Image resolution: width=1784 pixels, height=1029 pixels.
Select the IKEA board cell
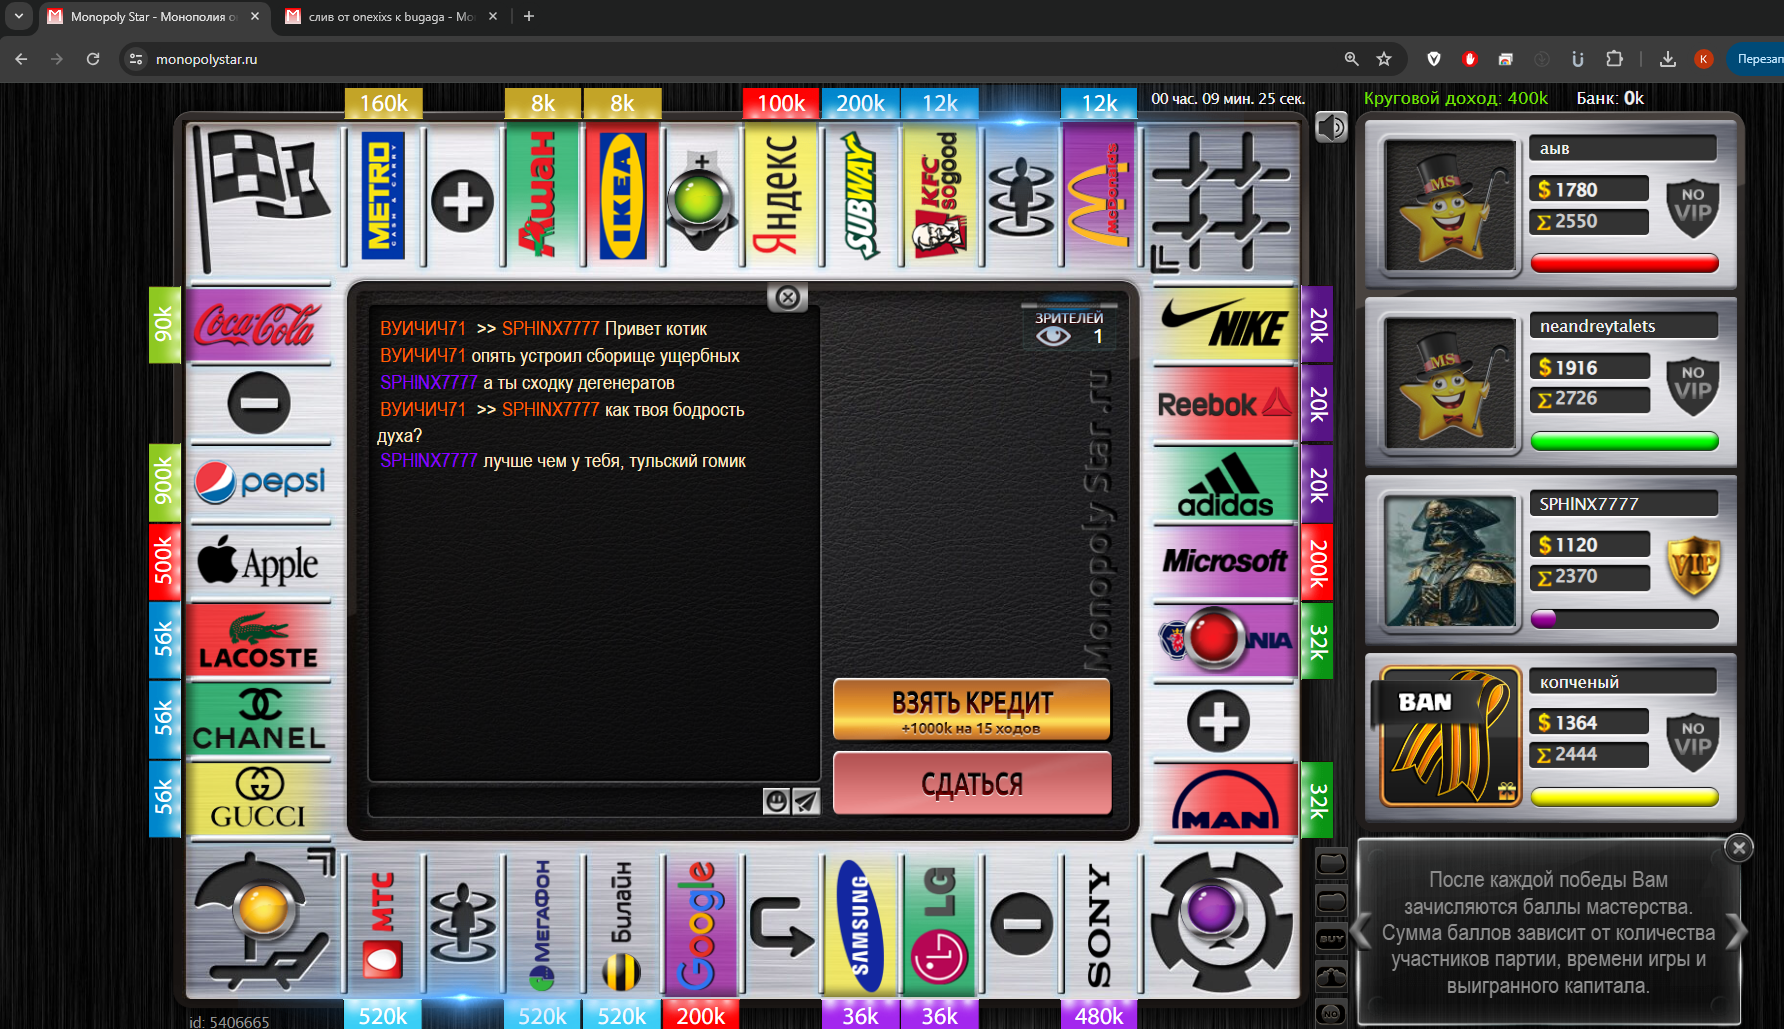(622, 195)
